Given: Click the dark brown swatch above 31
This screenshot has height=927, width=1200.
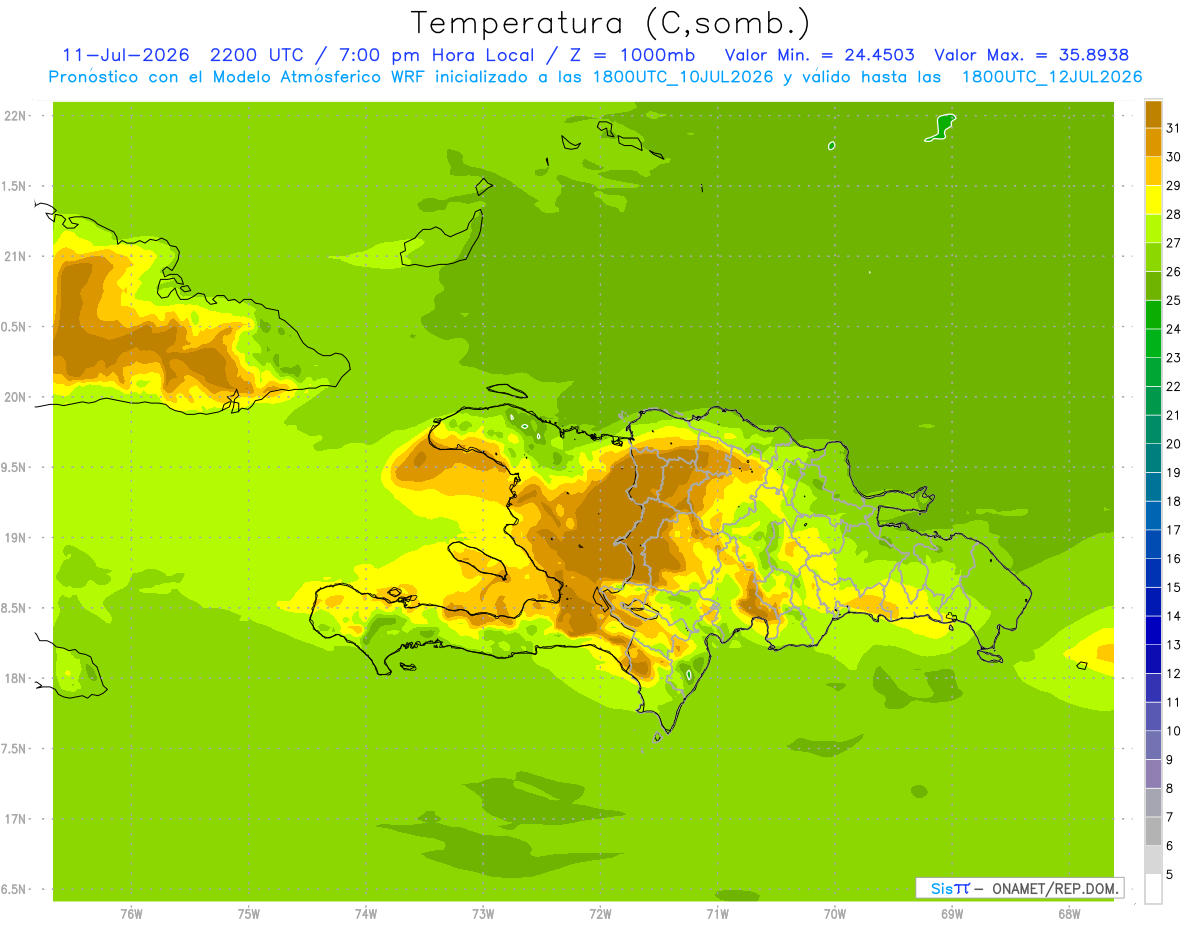Looking at the screenshot, I should [x=1153, y=114].
